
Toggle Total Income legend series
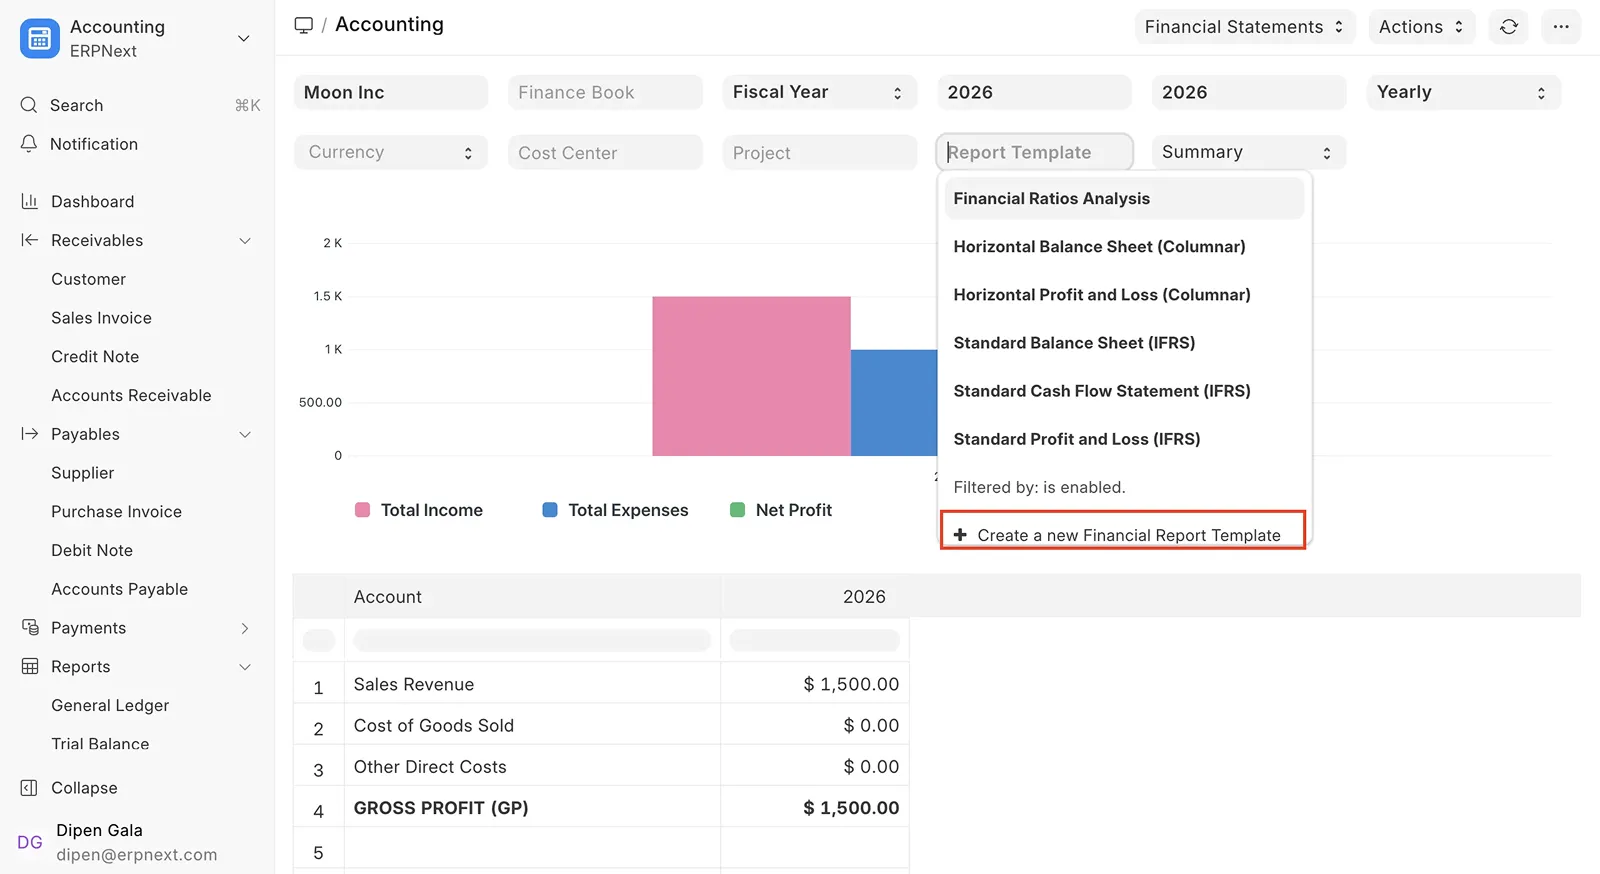click(419, 510)
